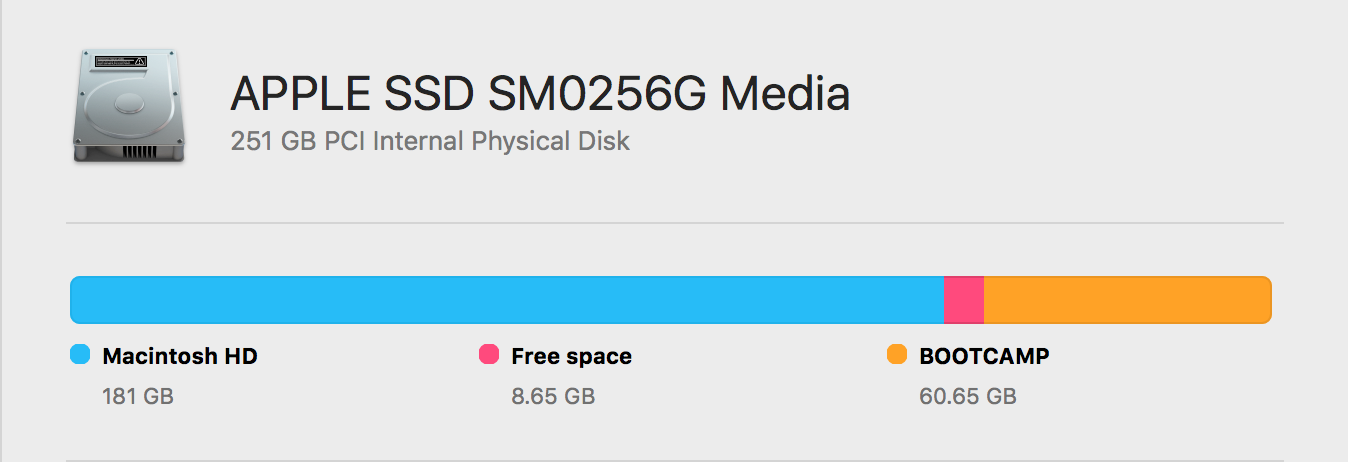Click the 60.65 GB size value
Viewport: 1348px width, 462px height.
pos(967,397)
